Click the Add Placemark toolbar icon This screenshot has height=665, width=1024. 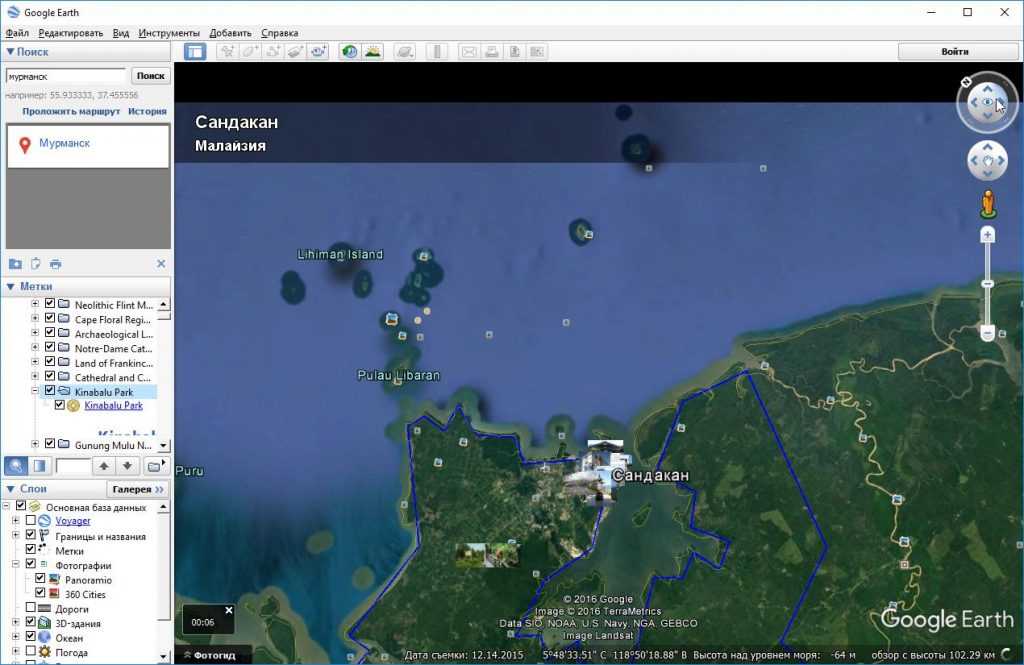227,52
